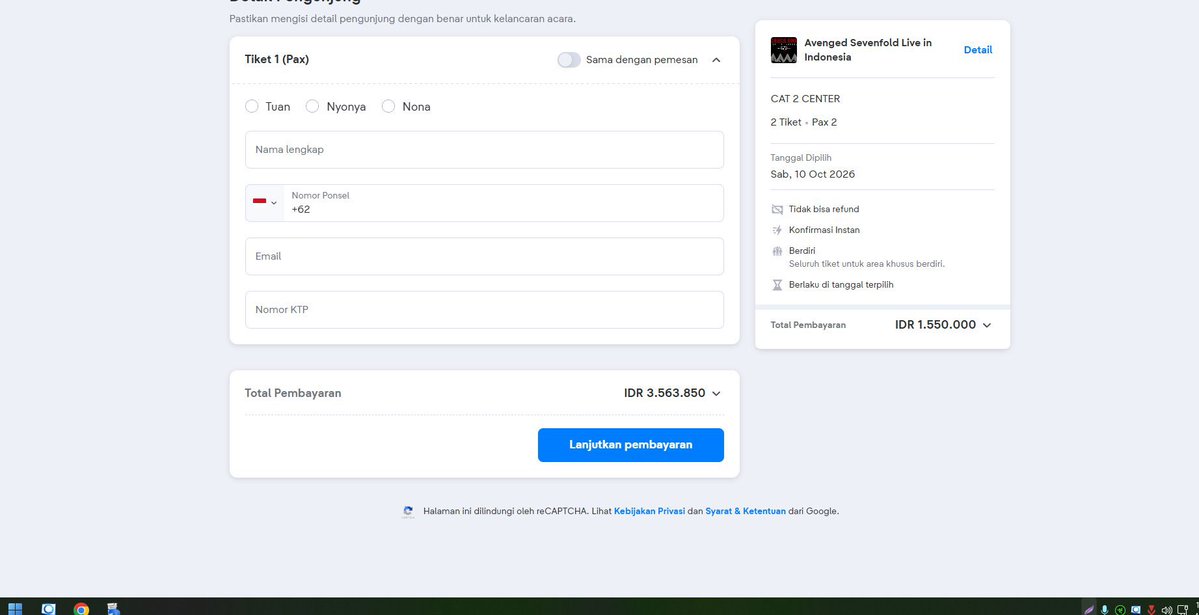Click the Nomor KTP field

tap(484, 310)
